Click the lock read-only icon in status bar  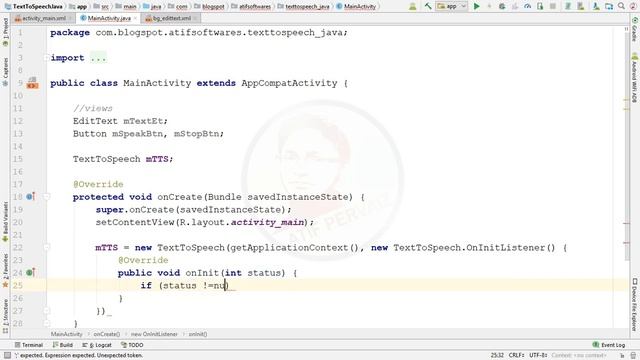(622, 356)
